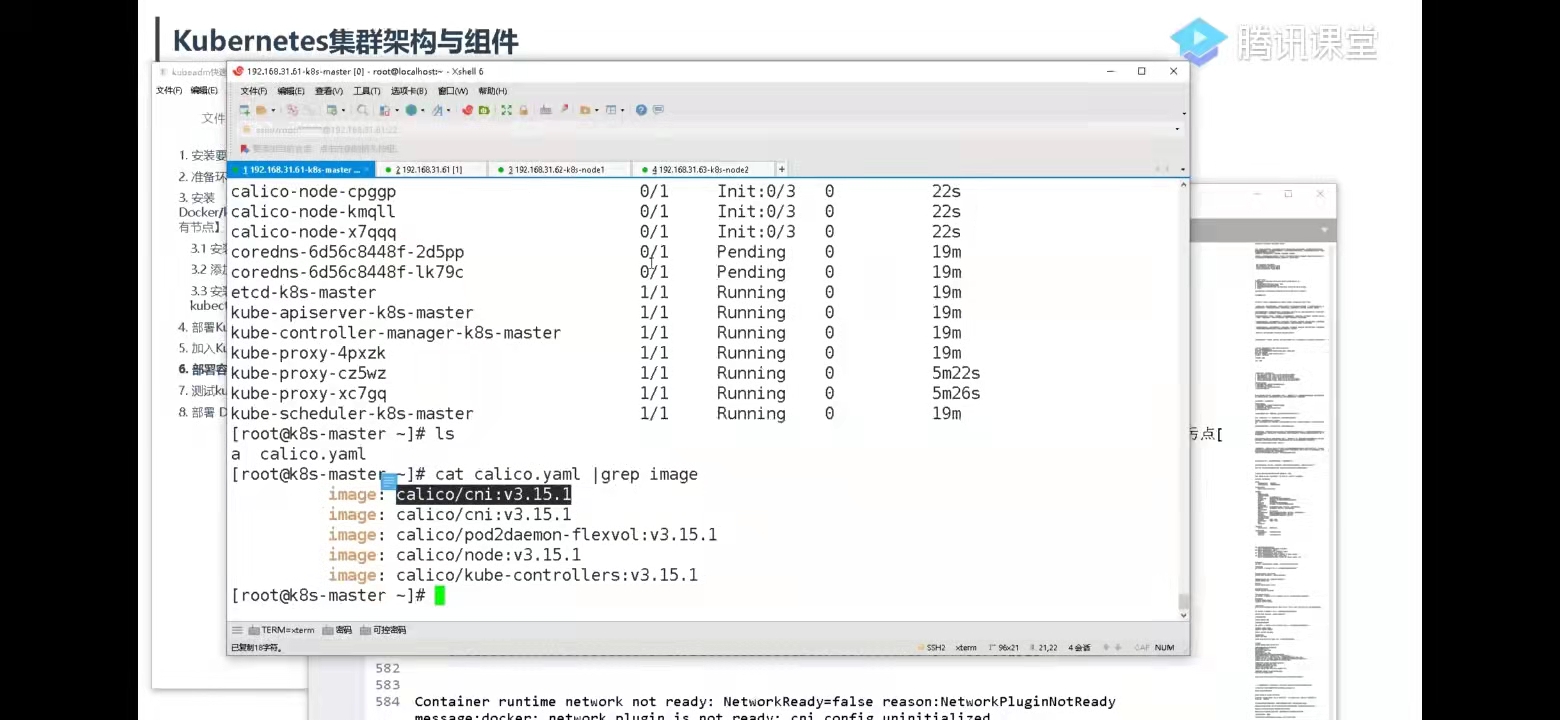Click the NUM indicator in status bar
Image resolution: width=1560 pixels, height=720 pixels.
1164,647
